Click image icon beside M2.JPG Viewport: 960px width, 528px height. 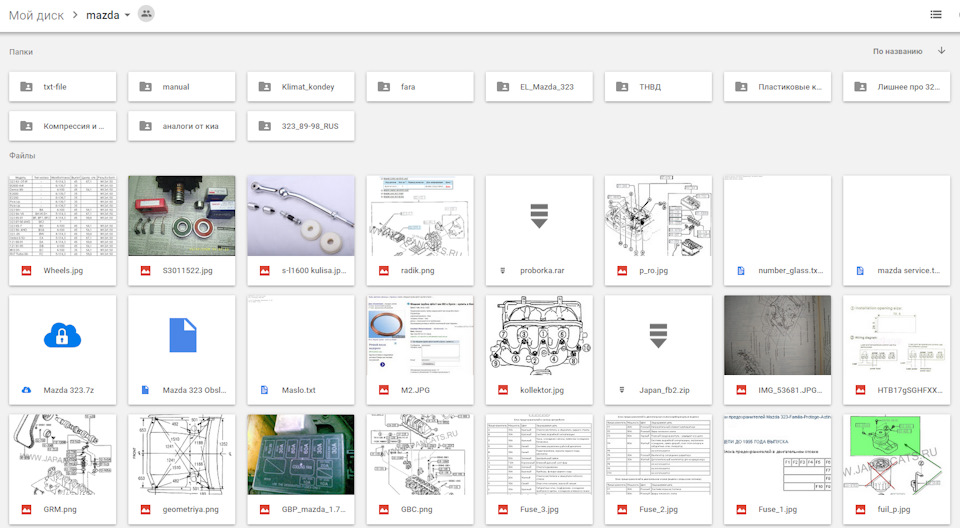click(x=384, y=390)
